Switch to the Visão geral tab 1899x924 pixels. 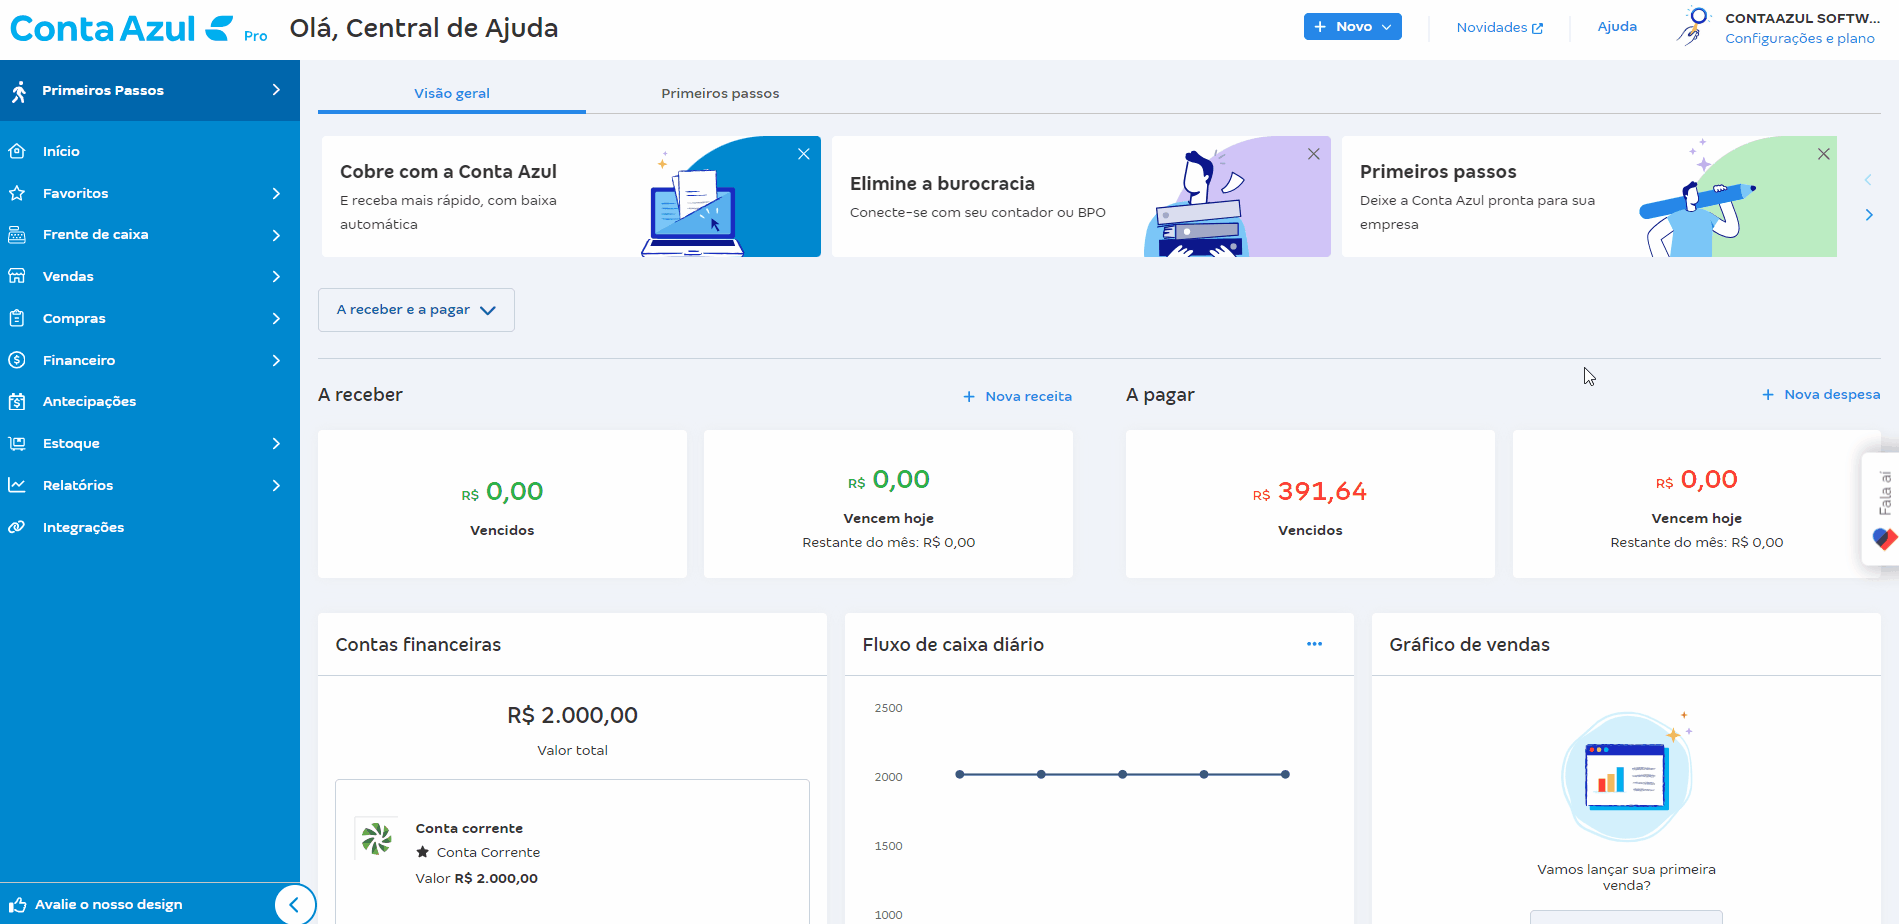pos(452,93)
